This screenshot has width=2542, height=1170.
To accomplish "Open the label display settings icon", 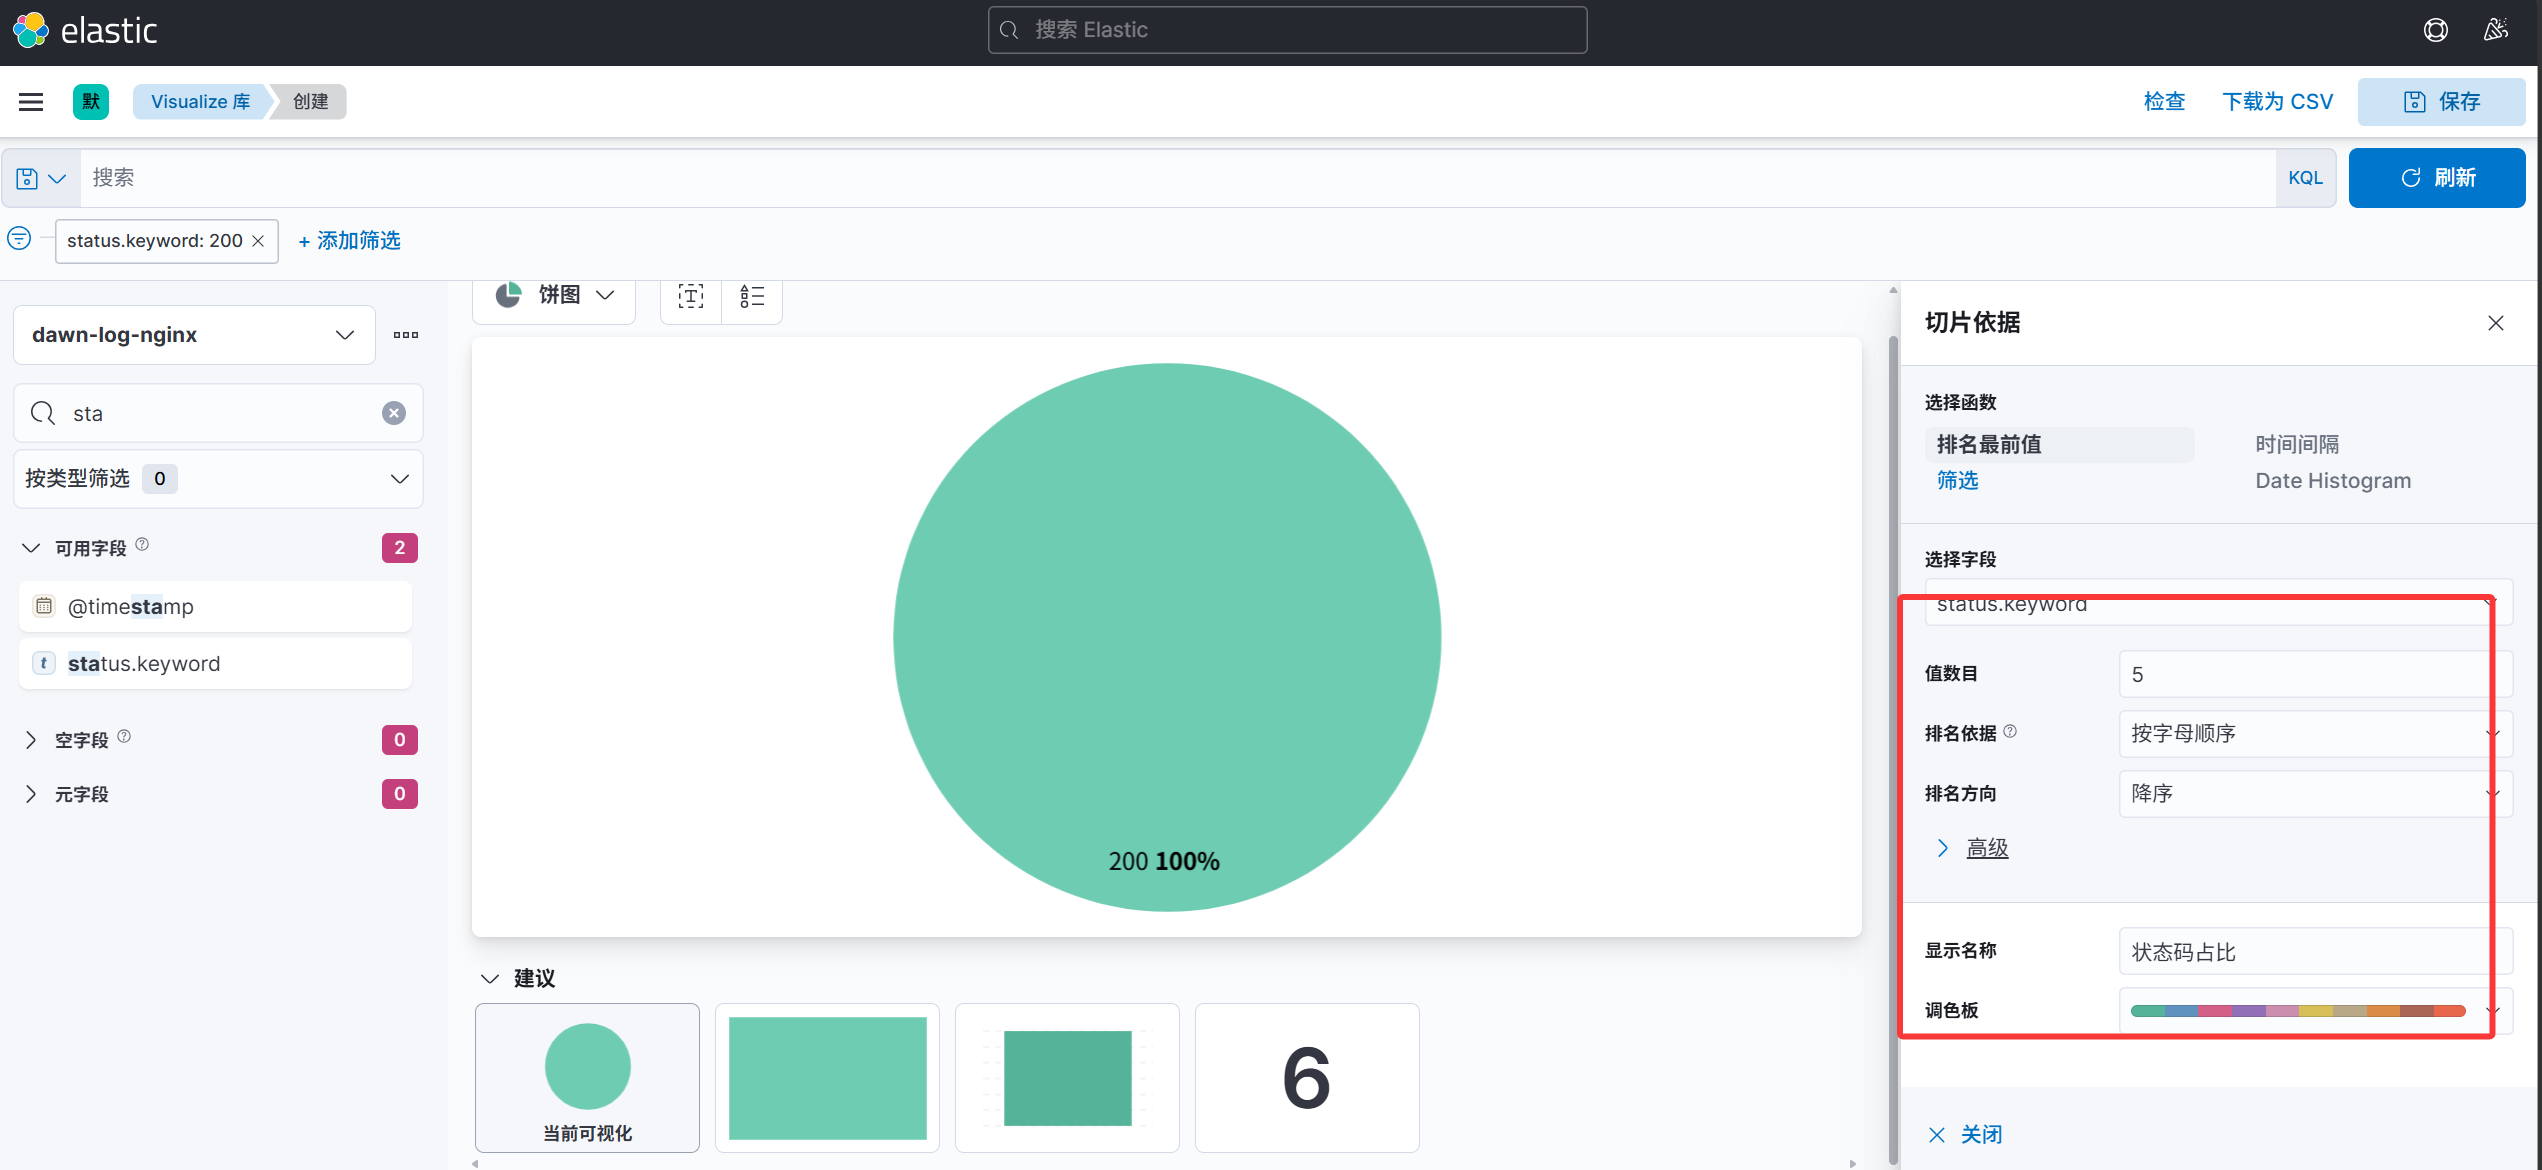I will (x=691, y=296).
